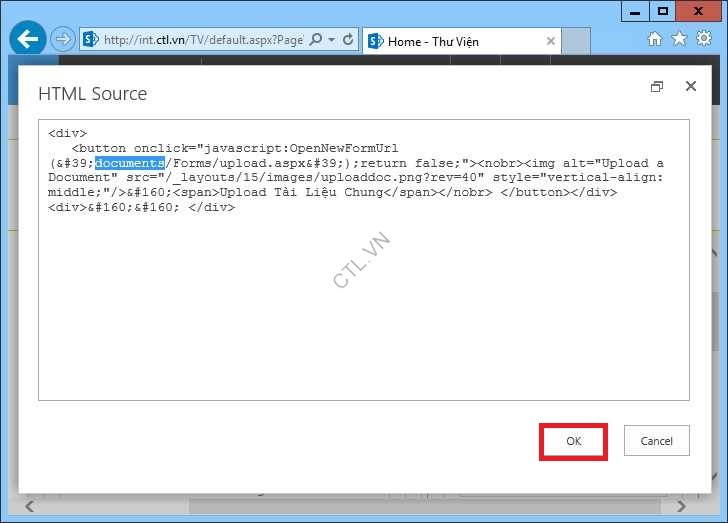Viewport: 728px width, 523px height.
Task: Click inside the HTML source text area
Action: pyautogui.click(x=363, y=300)
